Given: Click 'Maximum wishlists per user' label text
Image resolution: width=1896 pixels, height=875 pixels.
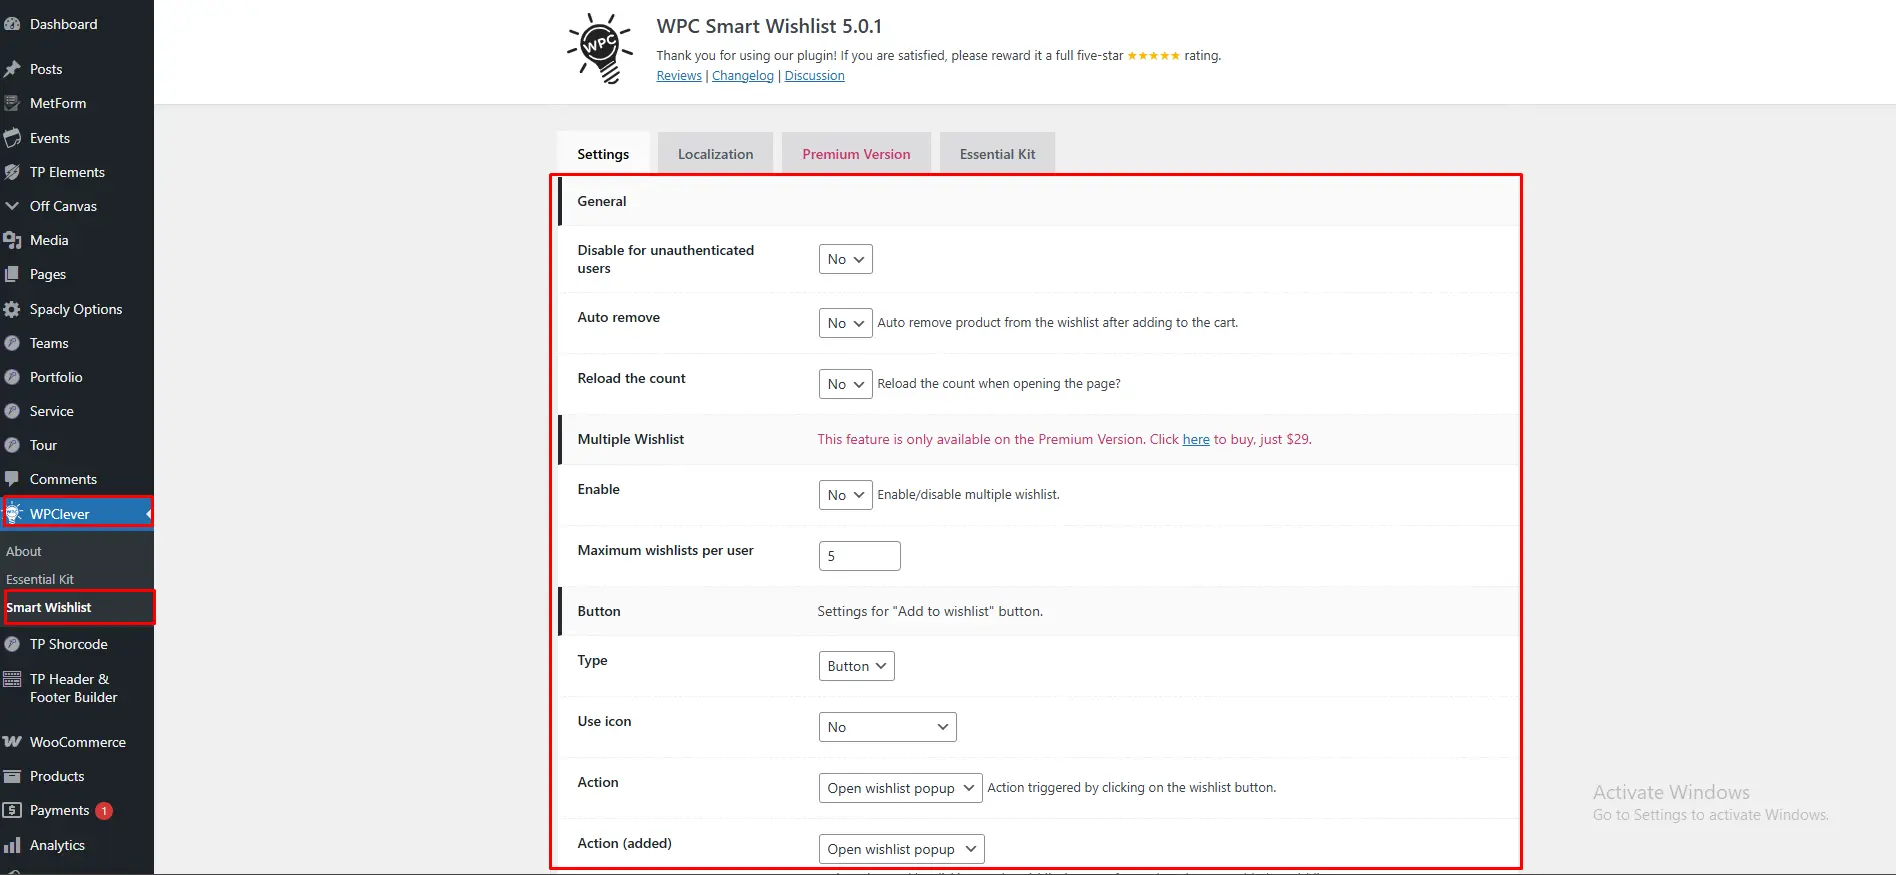Looking at the screenshot, I should [665, 550].
